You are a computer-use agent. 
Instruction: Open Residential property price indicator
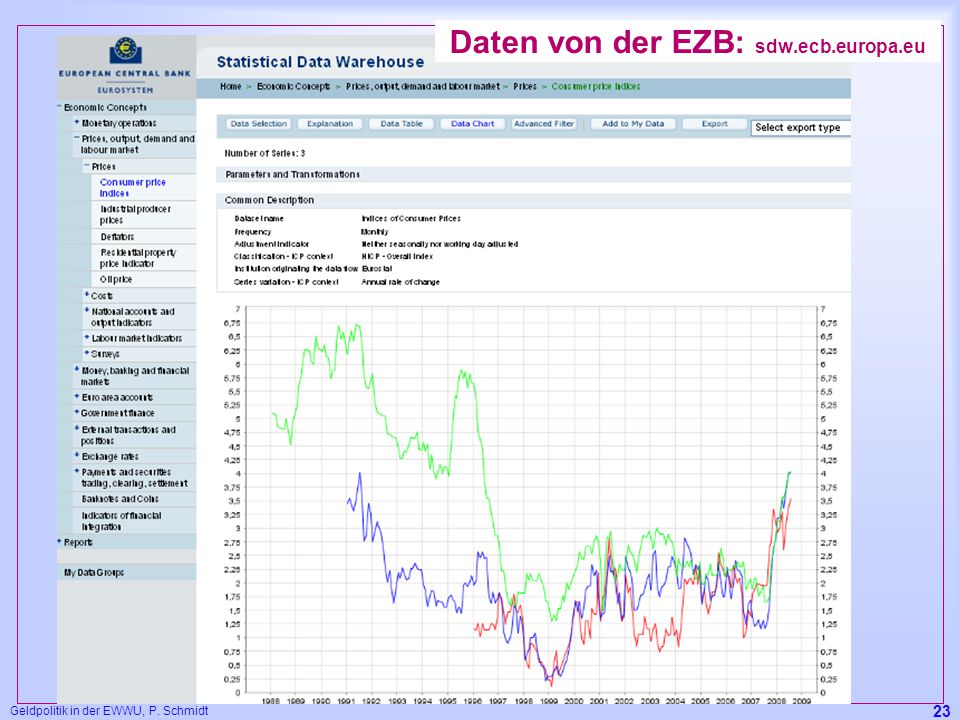click(x=138, y=258)
